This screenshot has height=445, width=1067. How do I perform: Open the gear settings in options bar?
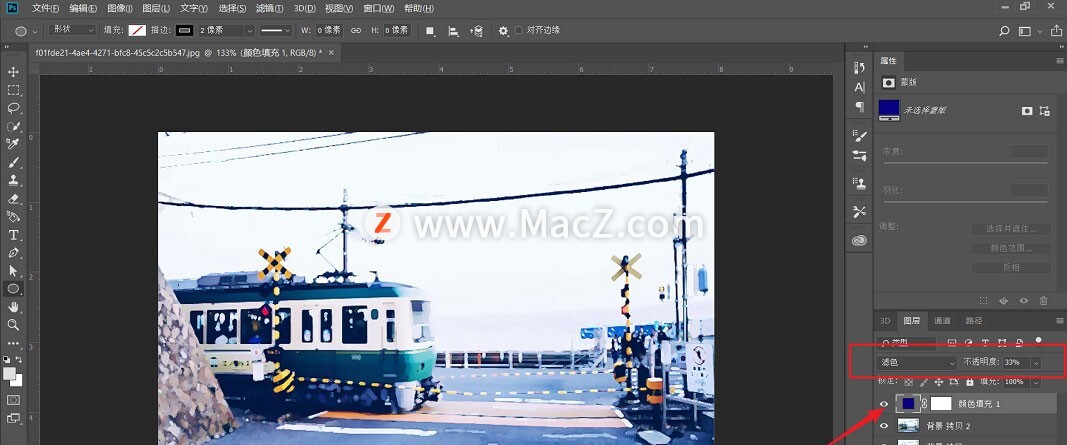[504, 31]
